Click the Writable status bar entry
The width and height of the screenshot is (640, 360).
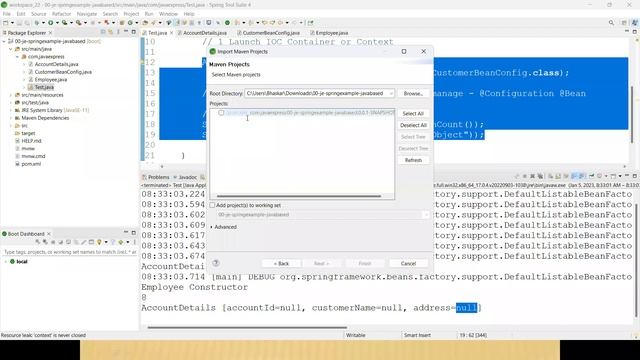(x=356, y=335)
